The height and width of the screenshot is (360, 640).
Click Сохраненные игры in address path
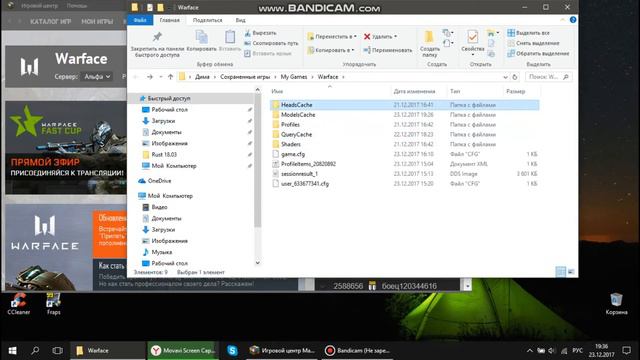point(245,77)
